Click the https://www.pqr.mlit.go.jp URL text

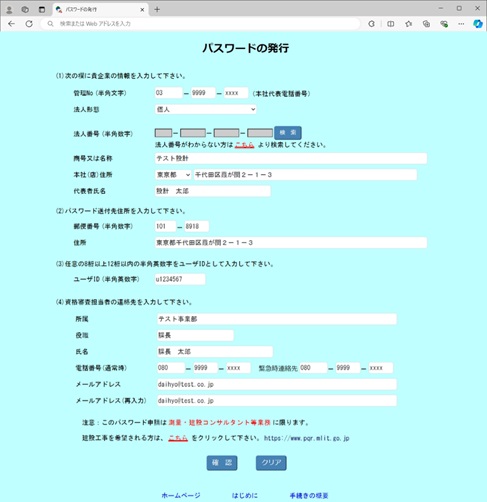(307, 438)
